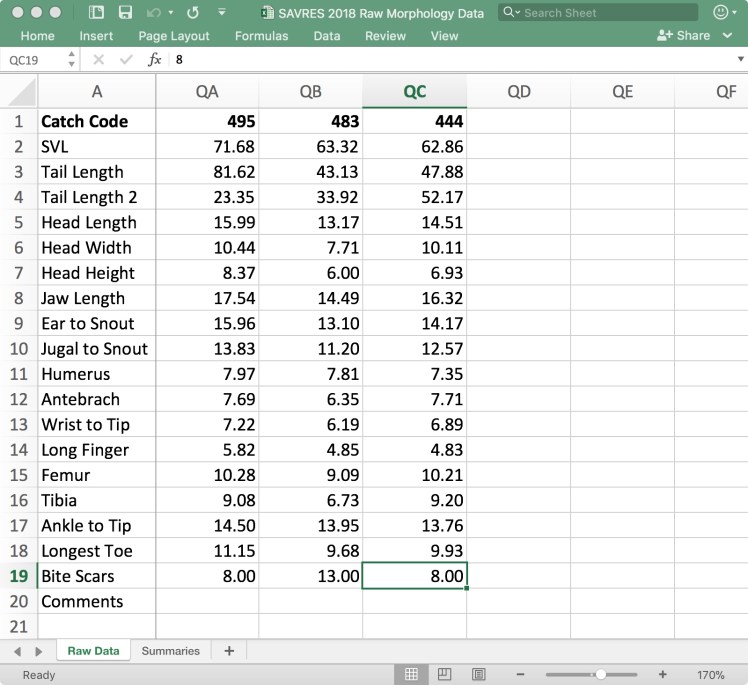The image size is (748, 685).
Task: Open the Data ribbon tab
Action: 327,36
